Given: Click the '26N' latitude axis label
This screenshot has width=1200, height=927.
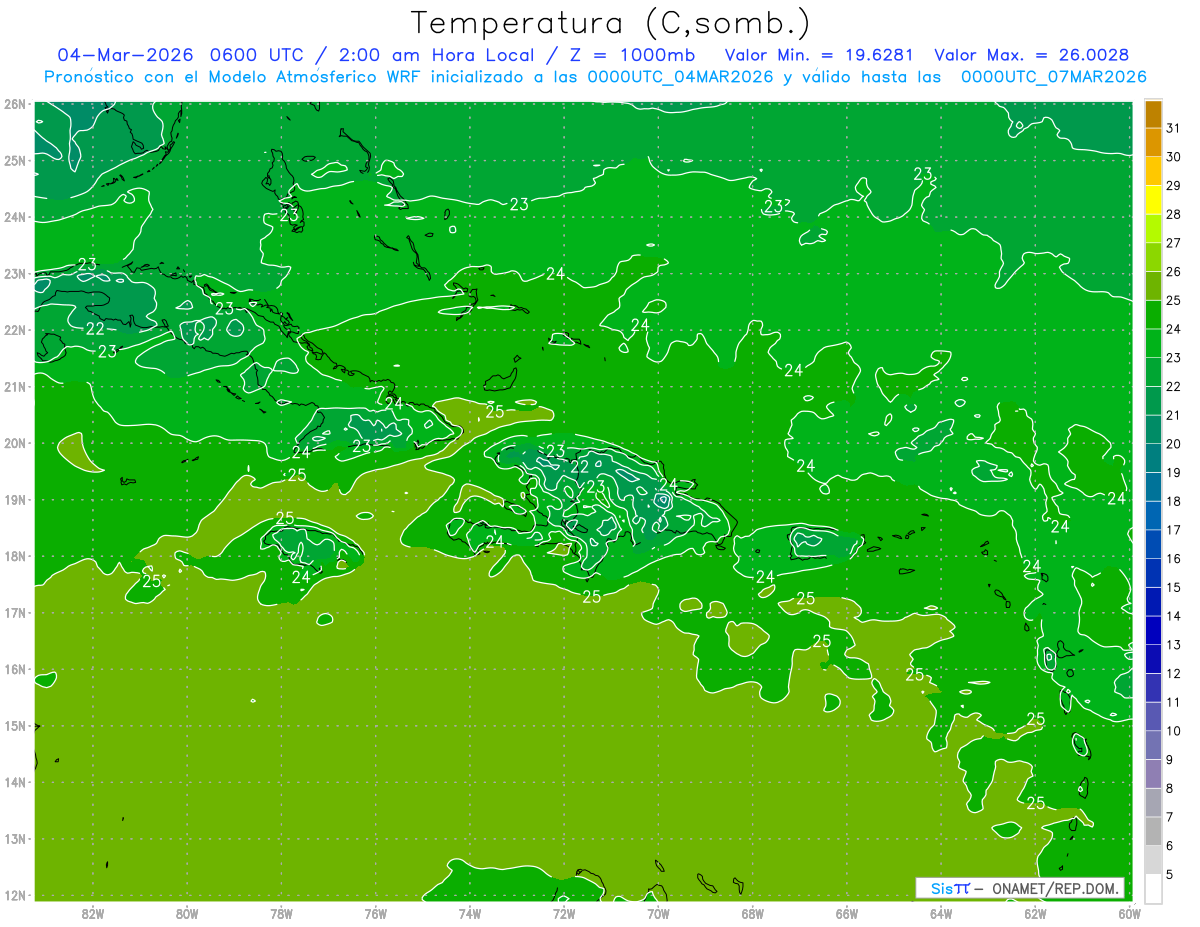Looking at the screenshot, I should [14, 104].
